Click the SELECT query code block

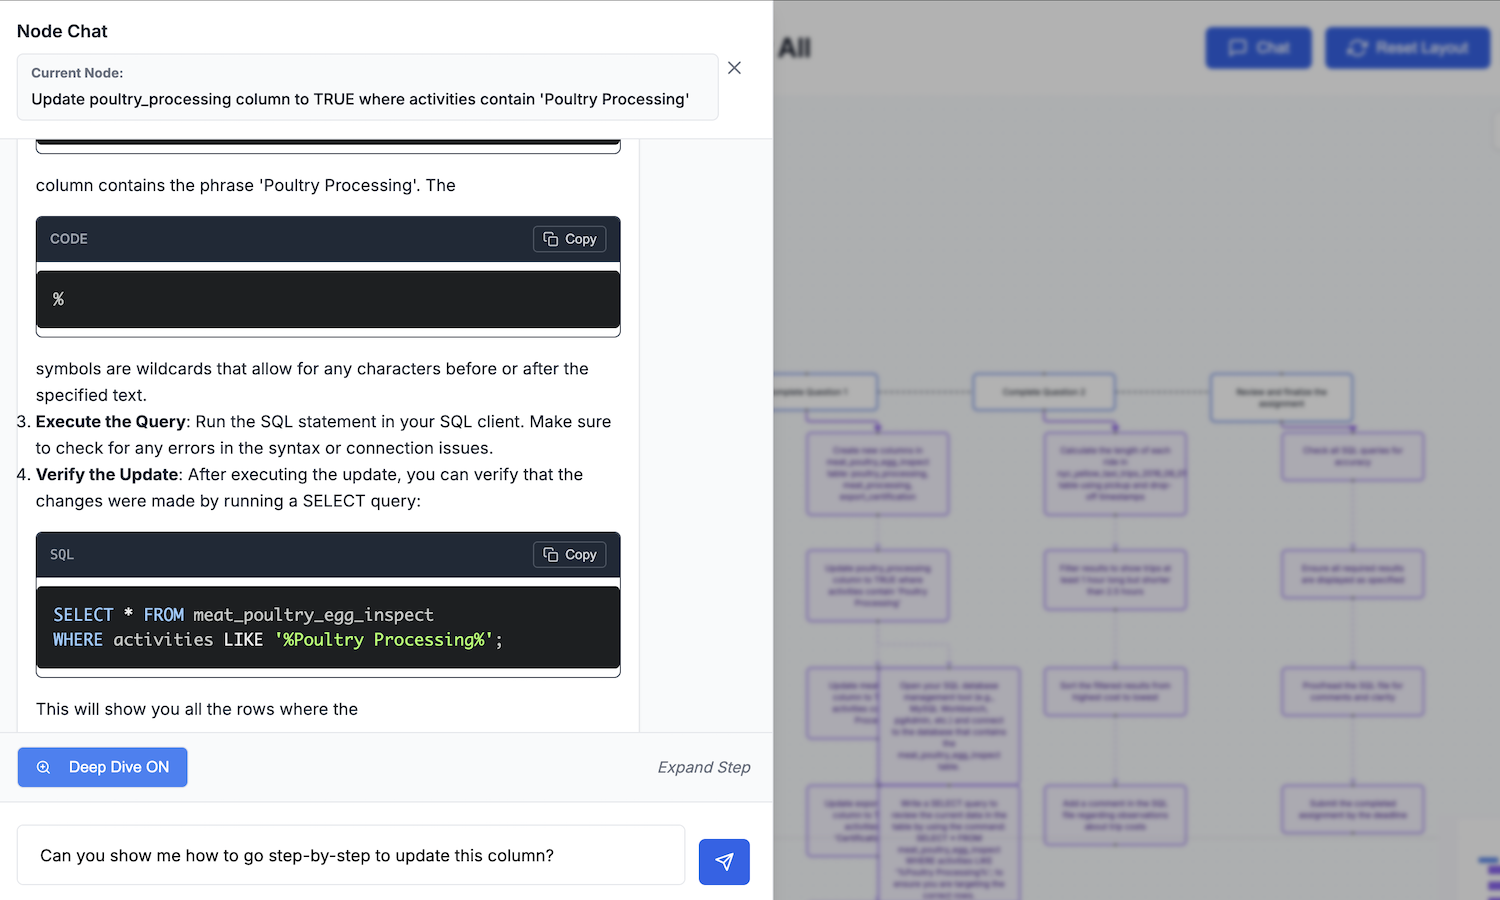point(328,627)
